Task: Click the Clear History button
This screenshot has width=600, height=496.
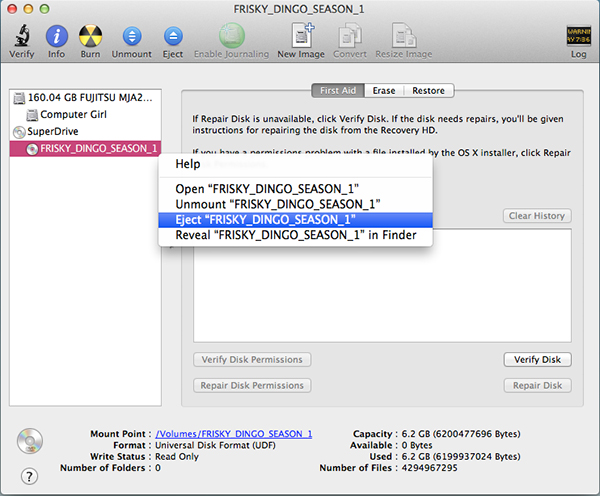Action: coord(537,216)
